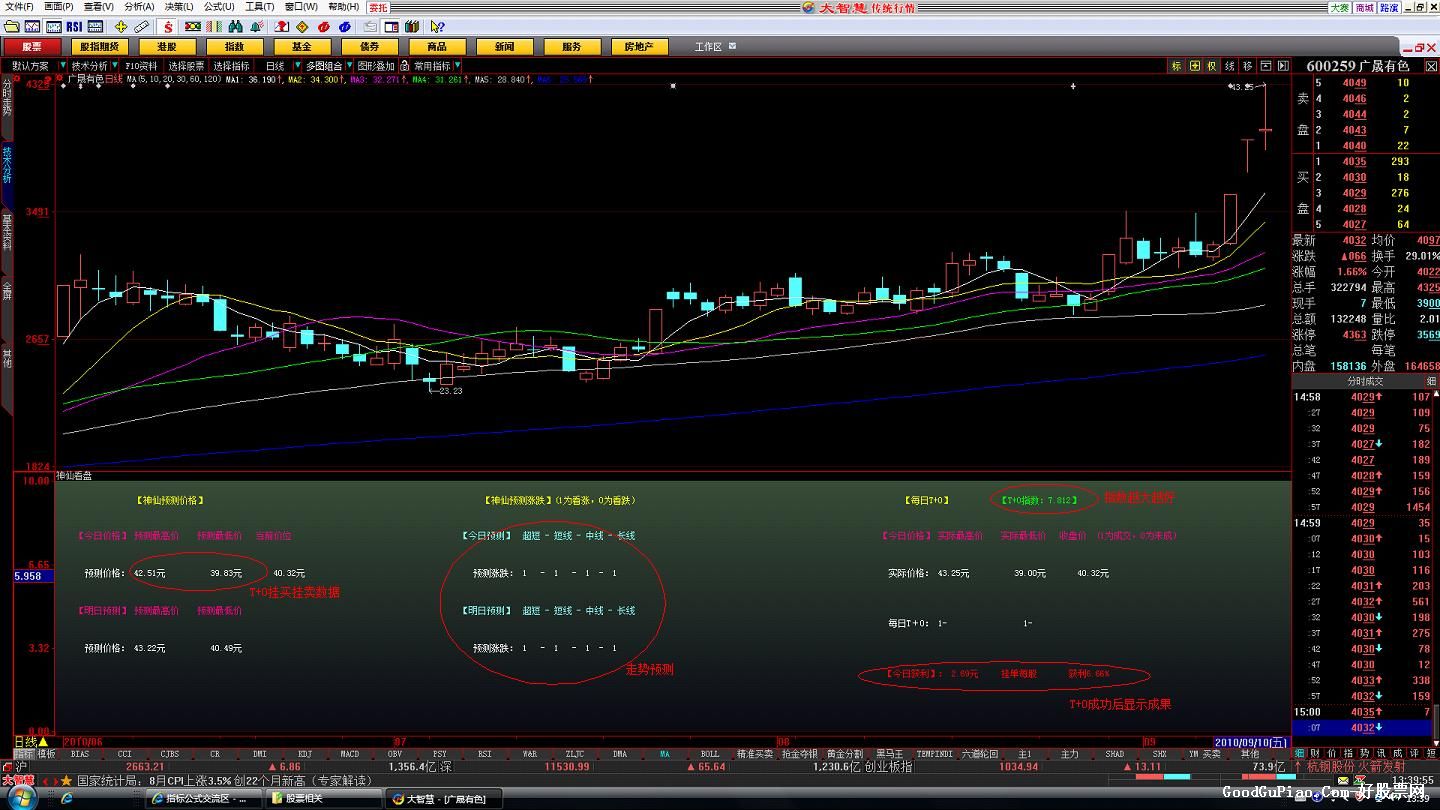Click the panel window icon above chart
This screenshot has height=810, width=1440.
tap(1266, 66)
